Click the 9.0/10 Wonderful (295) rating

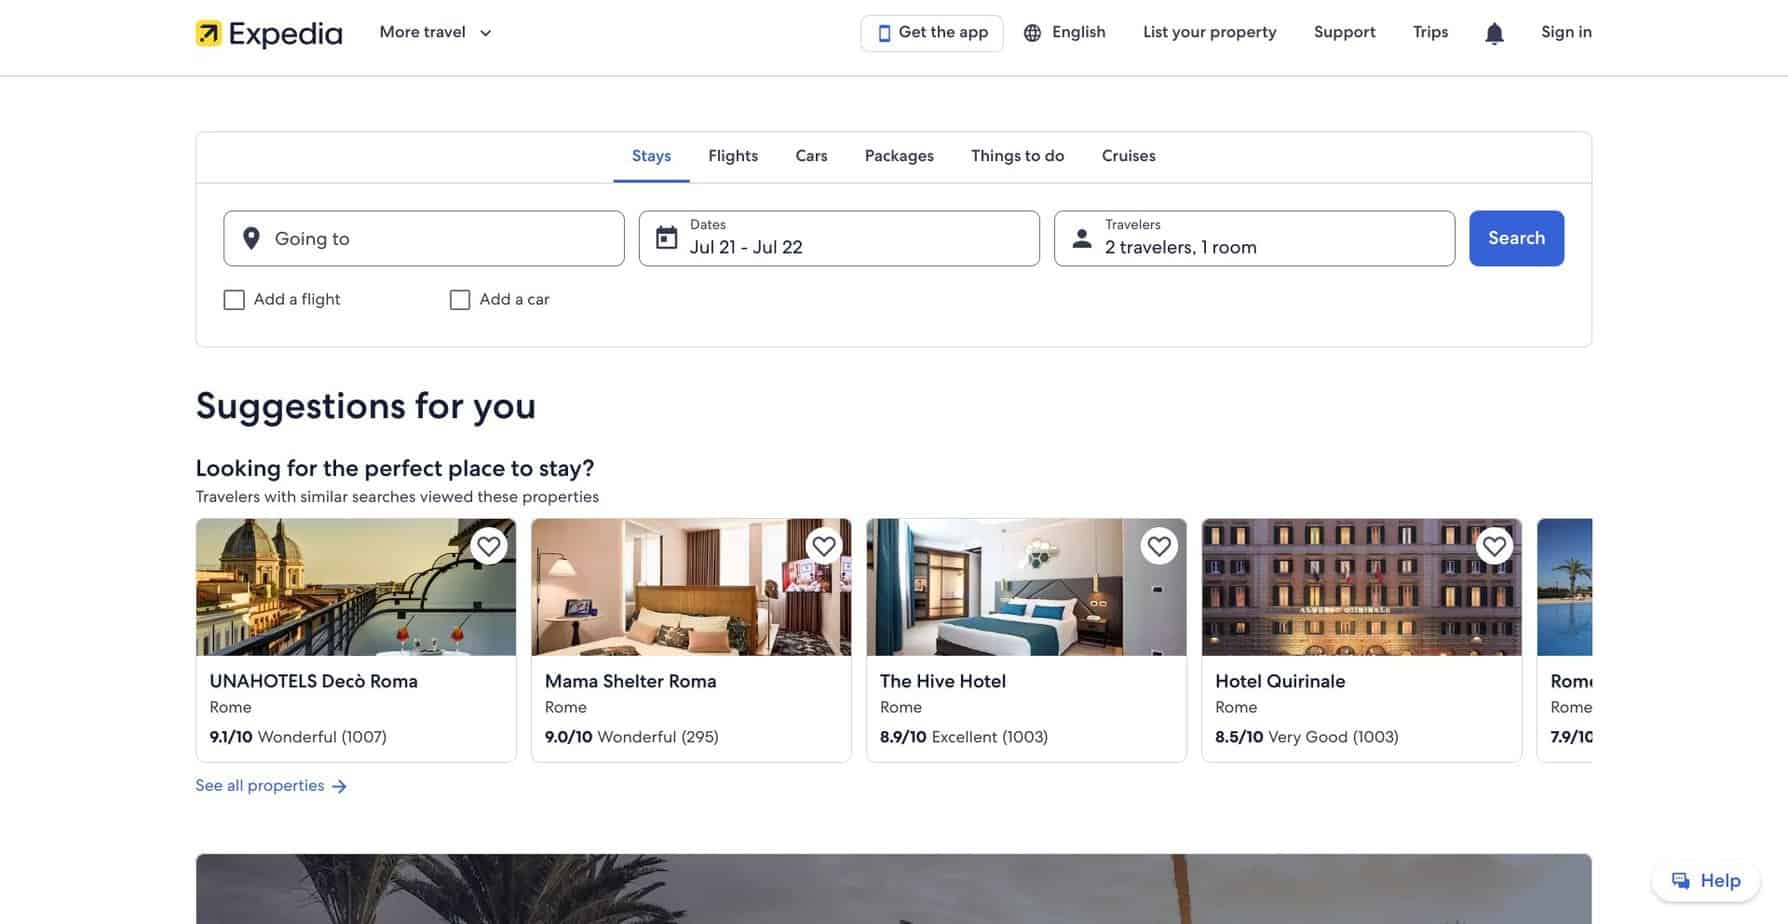[632, 737]
